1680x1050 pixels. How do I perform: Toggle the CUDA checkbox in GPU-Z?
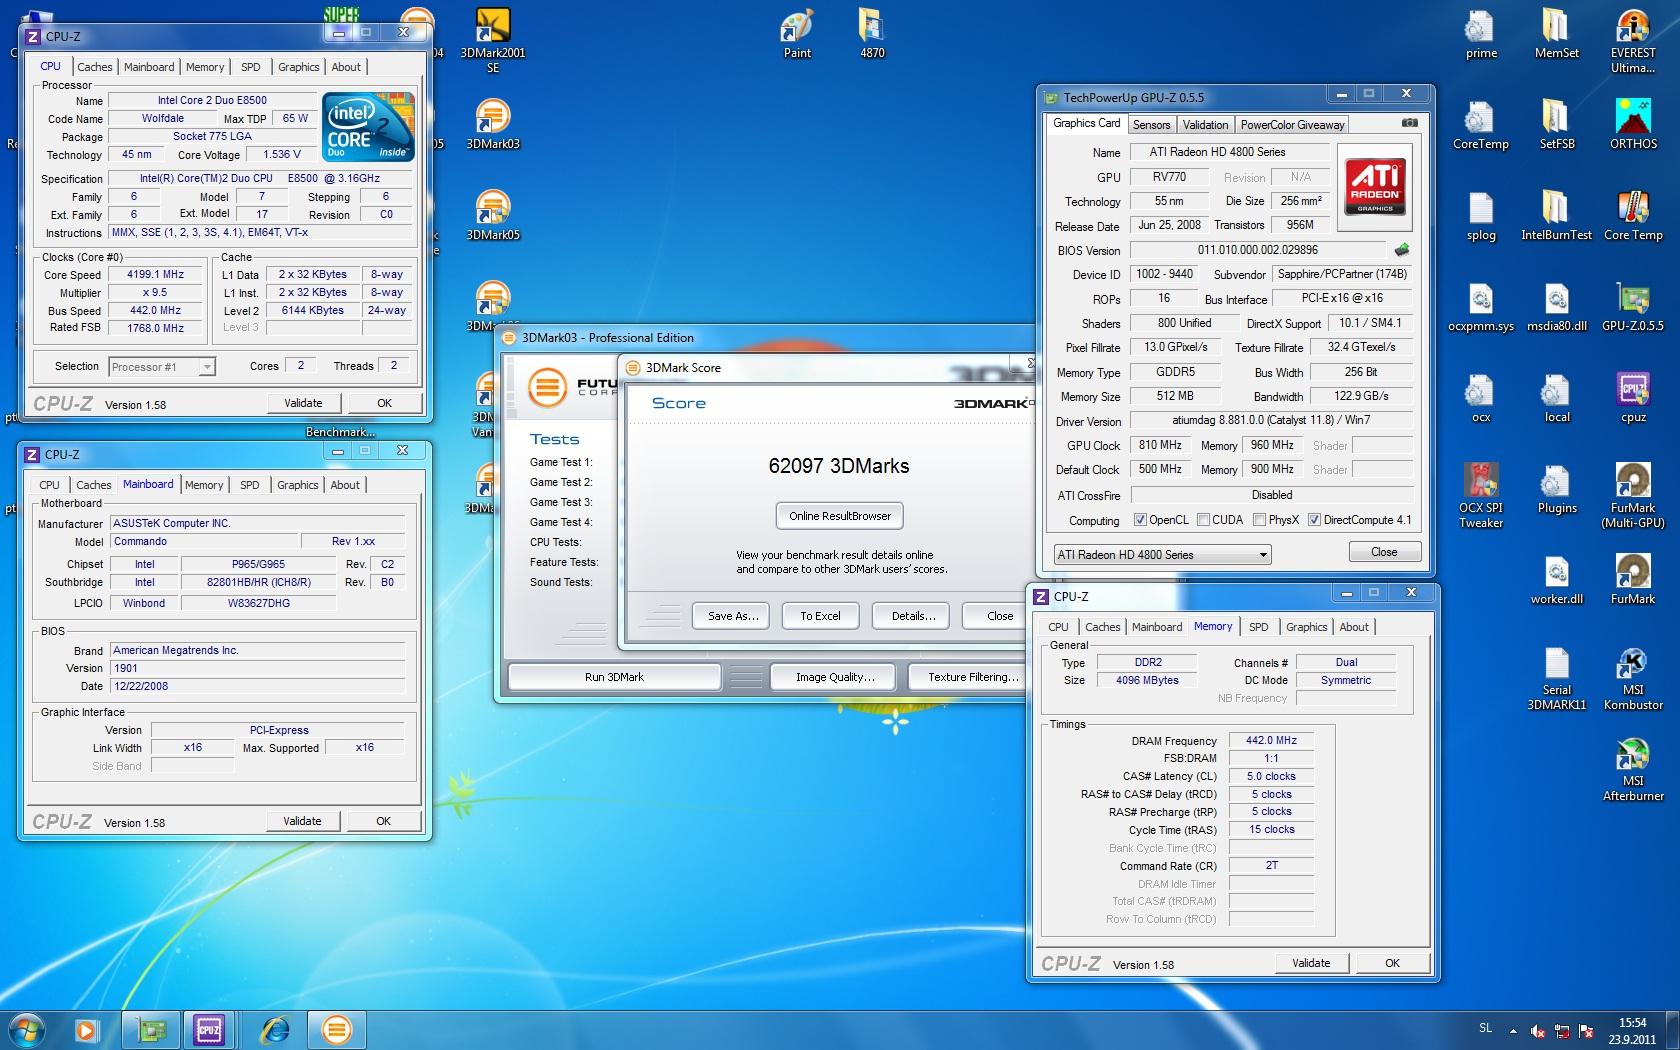click(1204, 520)
